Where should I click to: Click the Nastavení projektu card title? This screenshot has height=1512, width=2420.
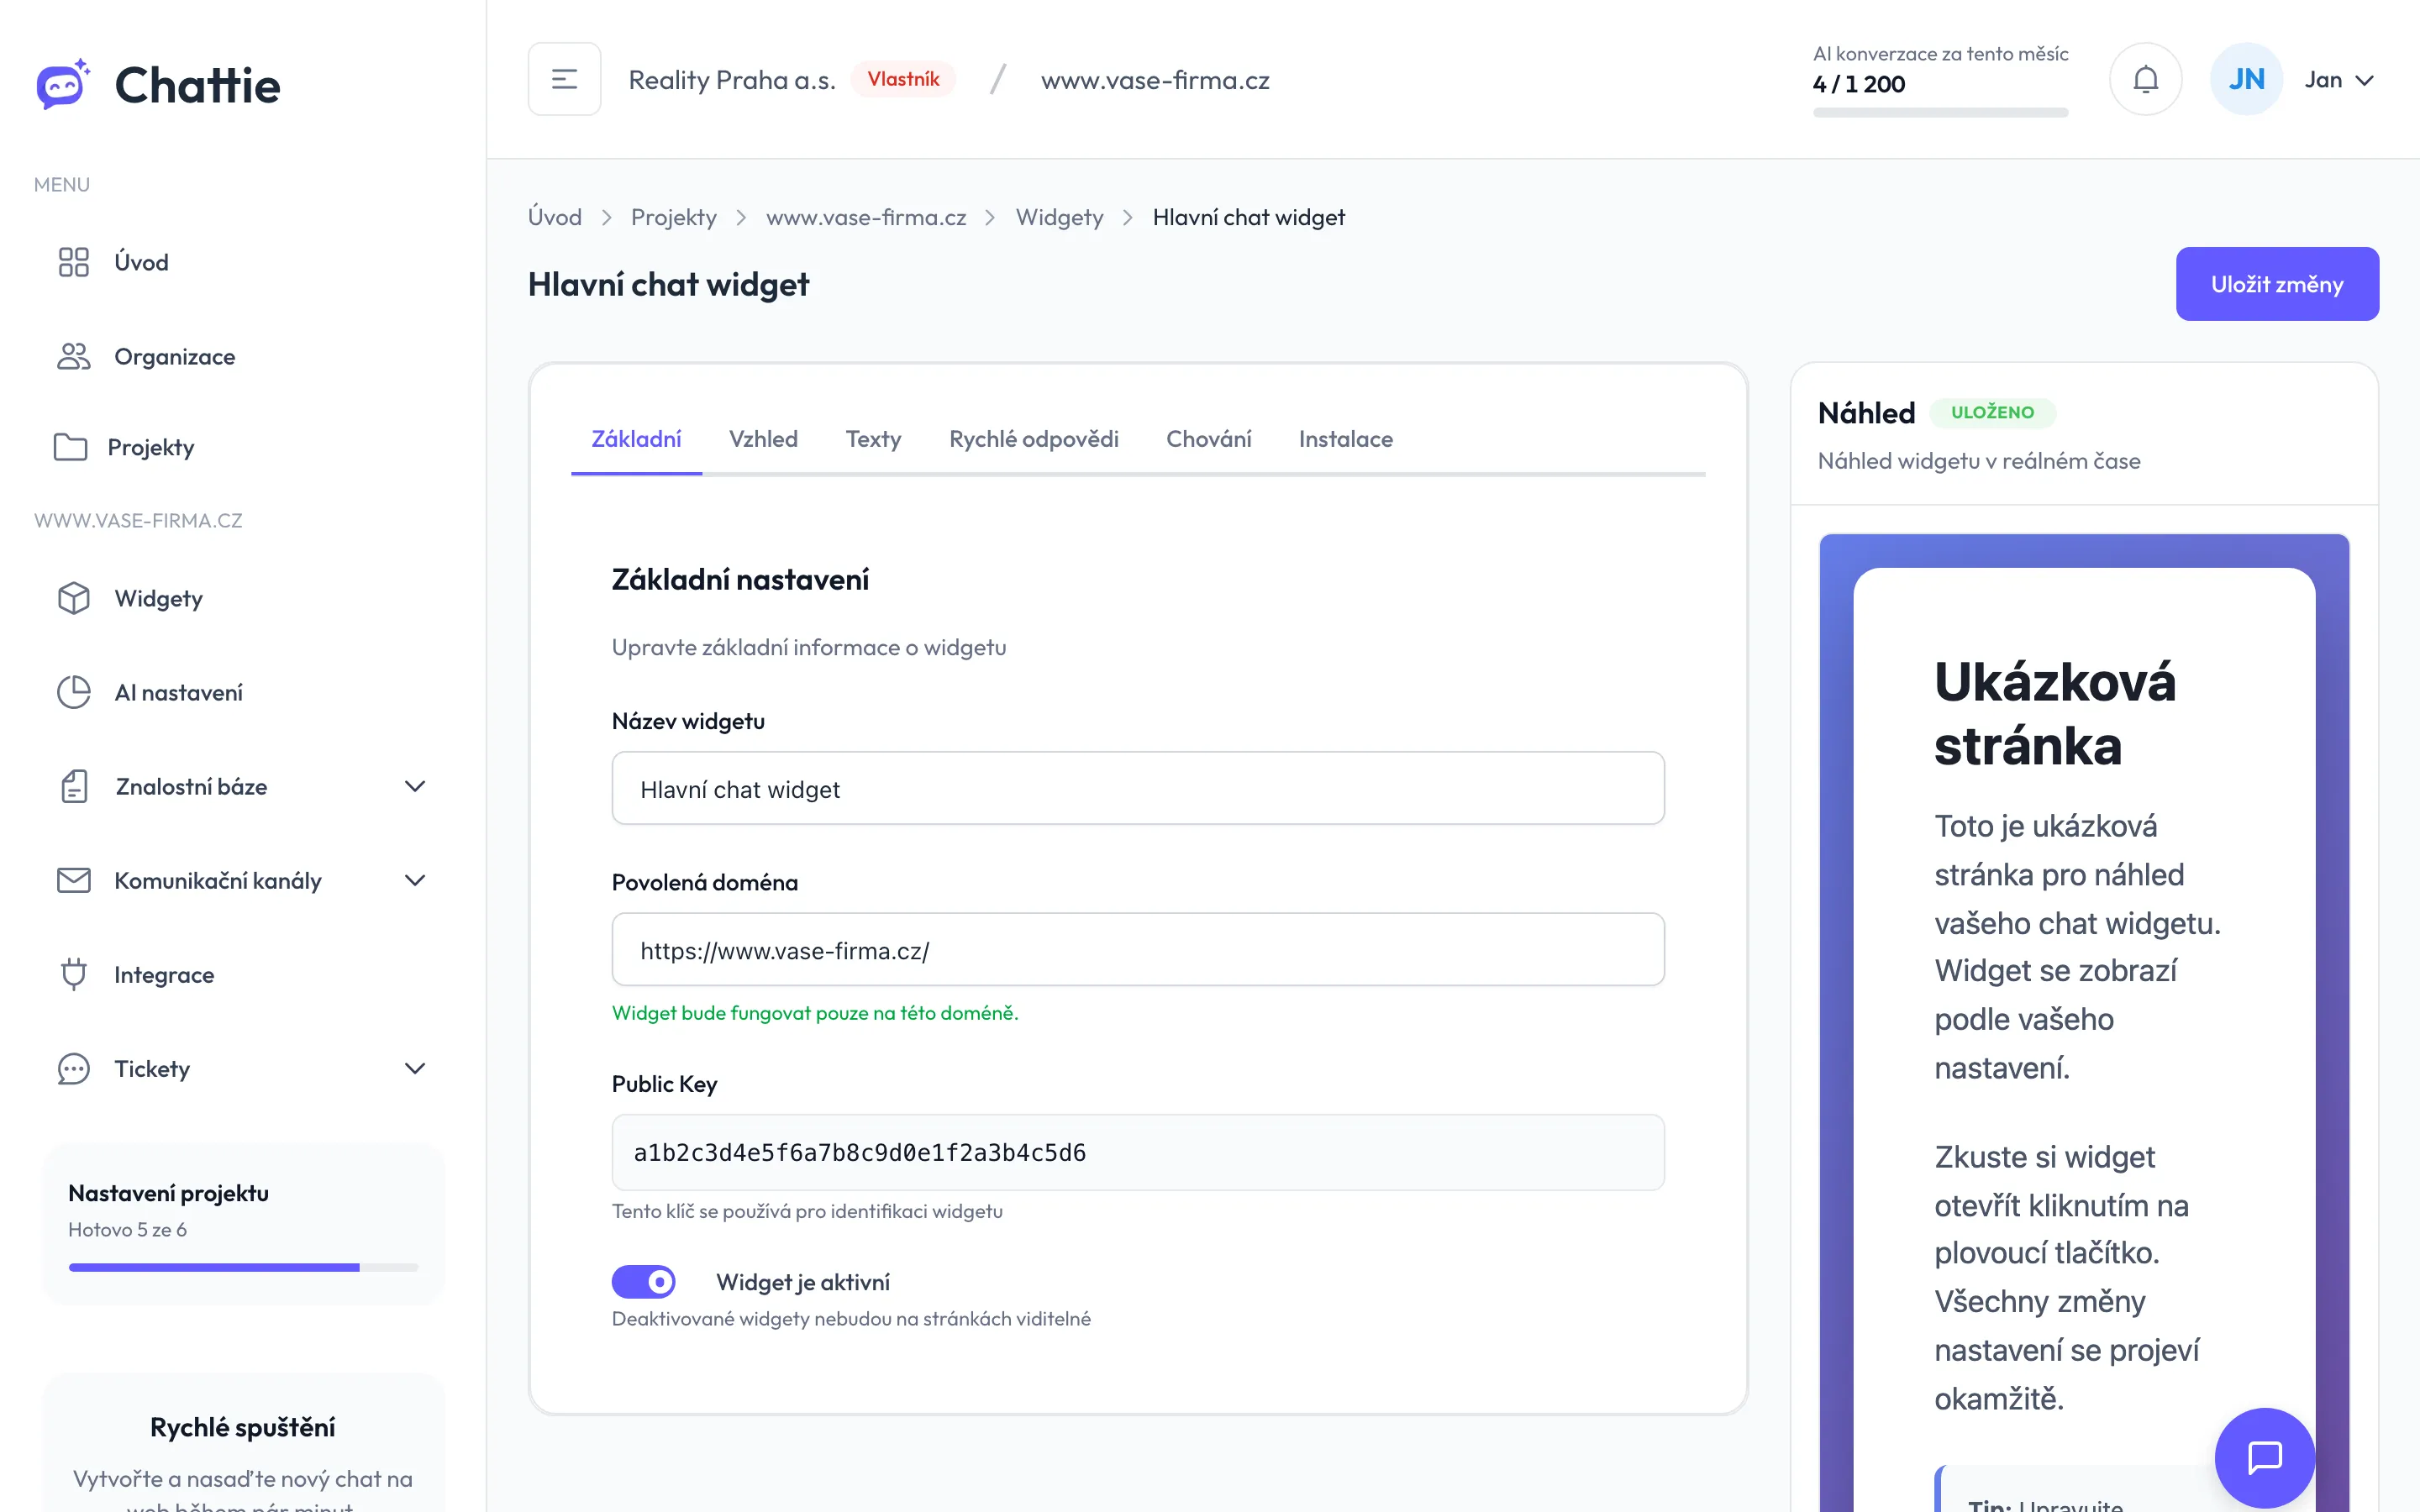(x=168, y=1193)
